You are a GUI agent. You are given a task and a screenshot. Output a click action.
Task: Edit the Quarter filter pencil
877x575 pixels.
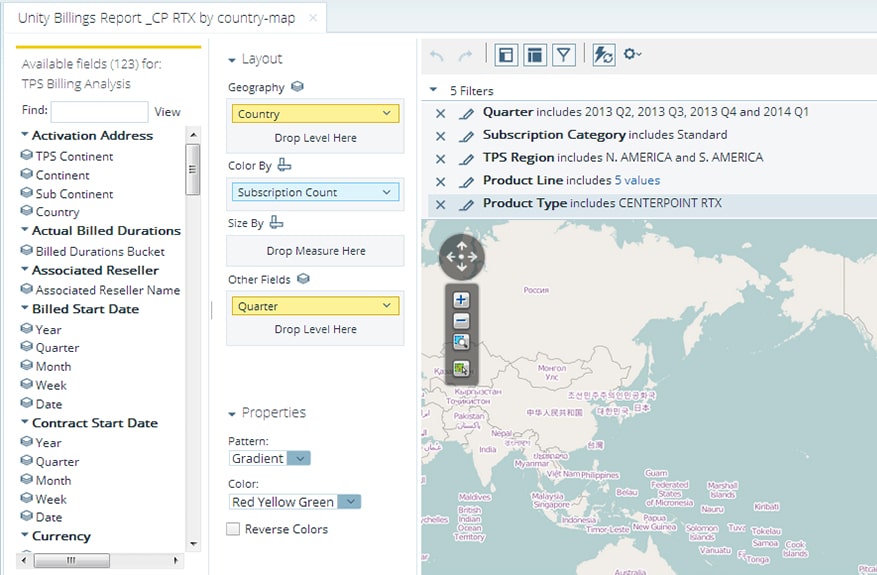point(466,114)
